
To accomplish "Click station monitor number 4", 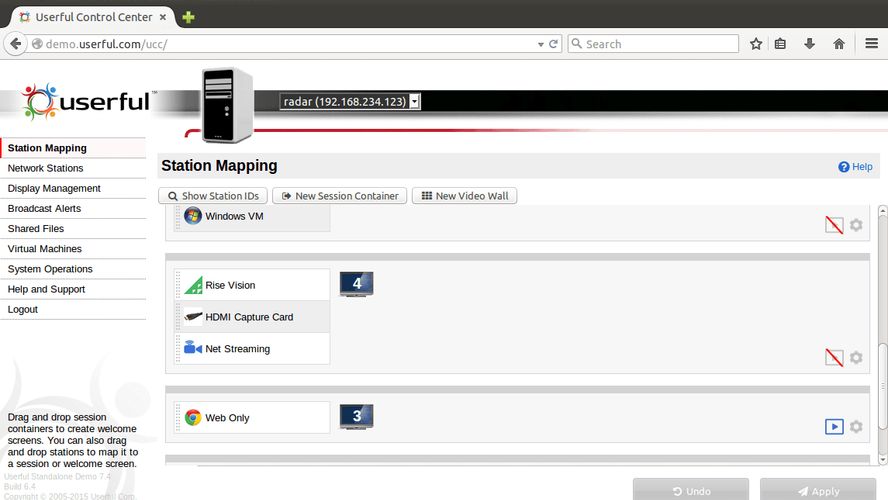I will tap(356, 284).
